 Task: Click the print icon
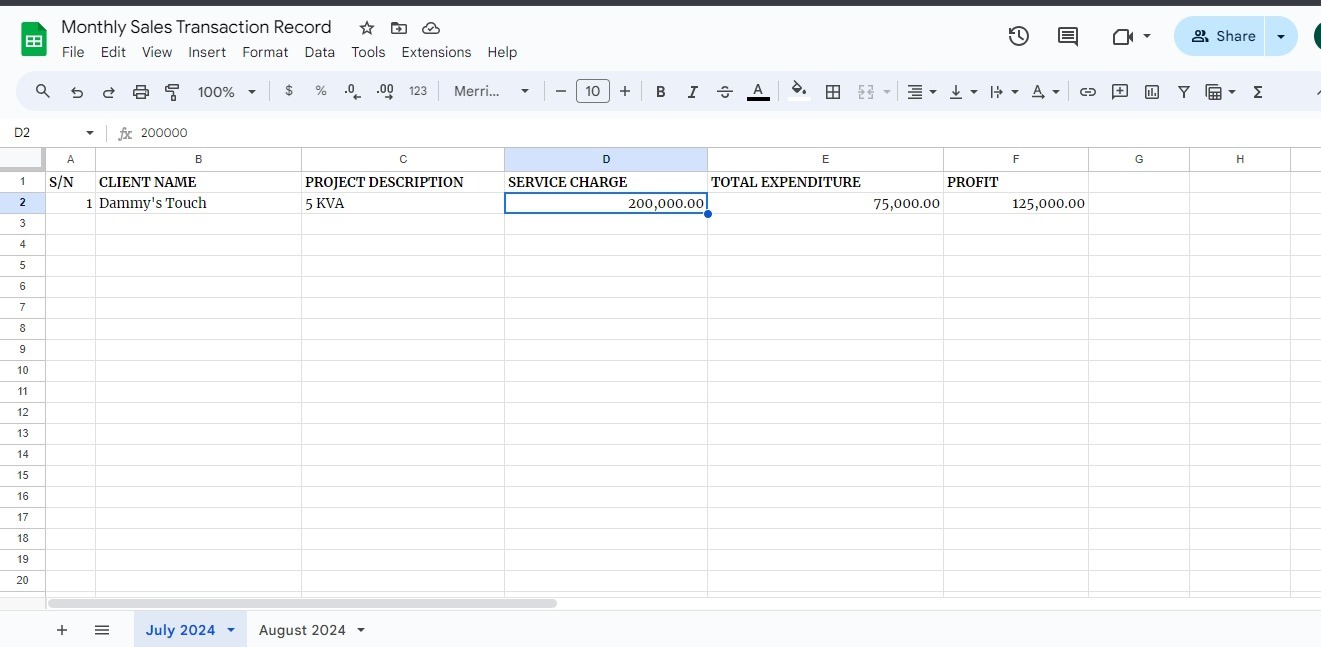[x=141, y=92]
